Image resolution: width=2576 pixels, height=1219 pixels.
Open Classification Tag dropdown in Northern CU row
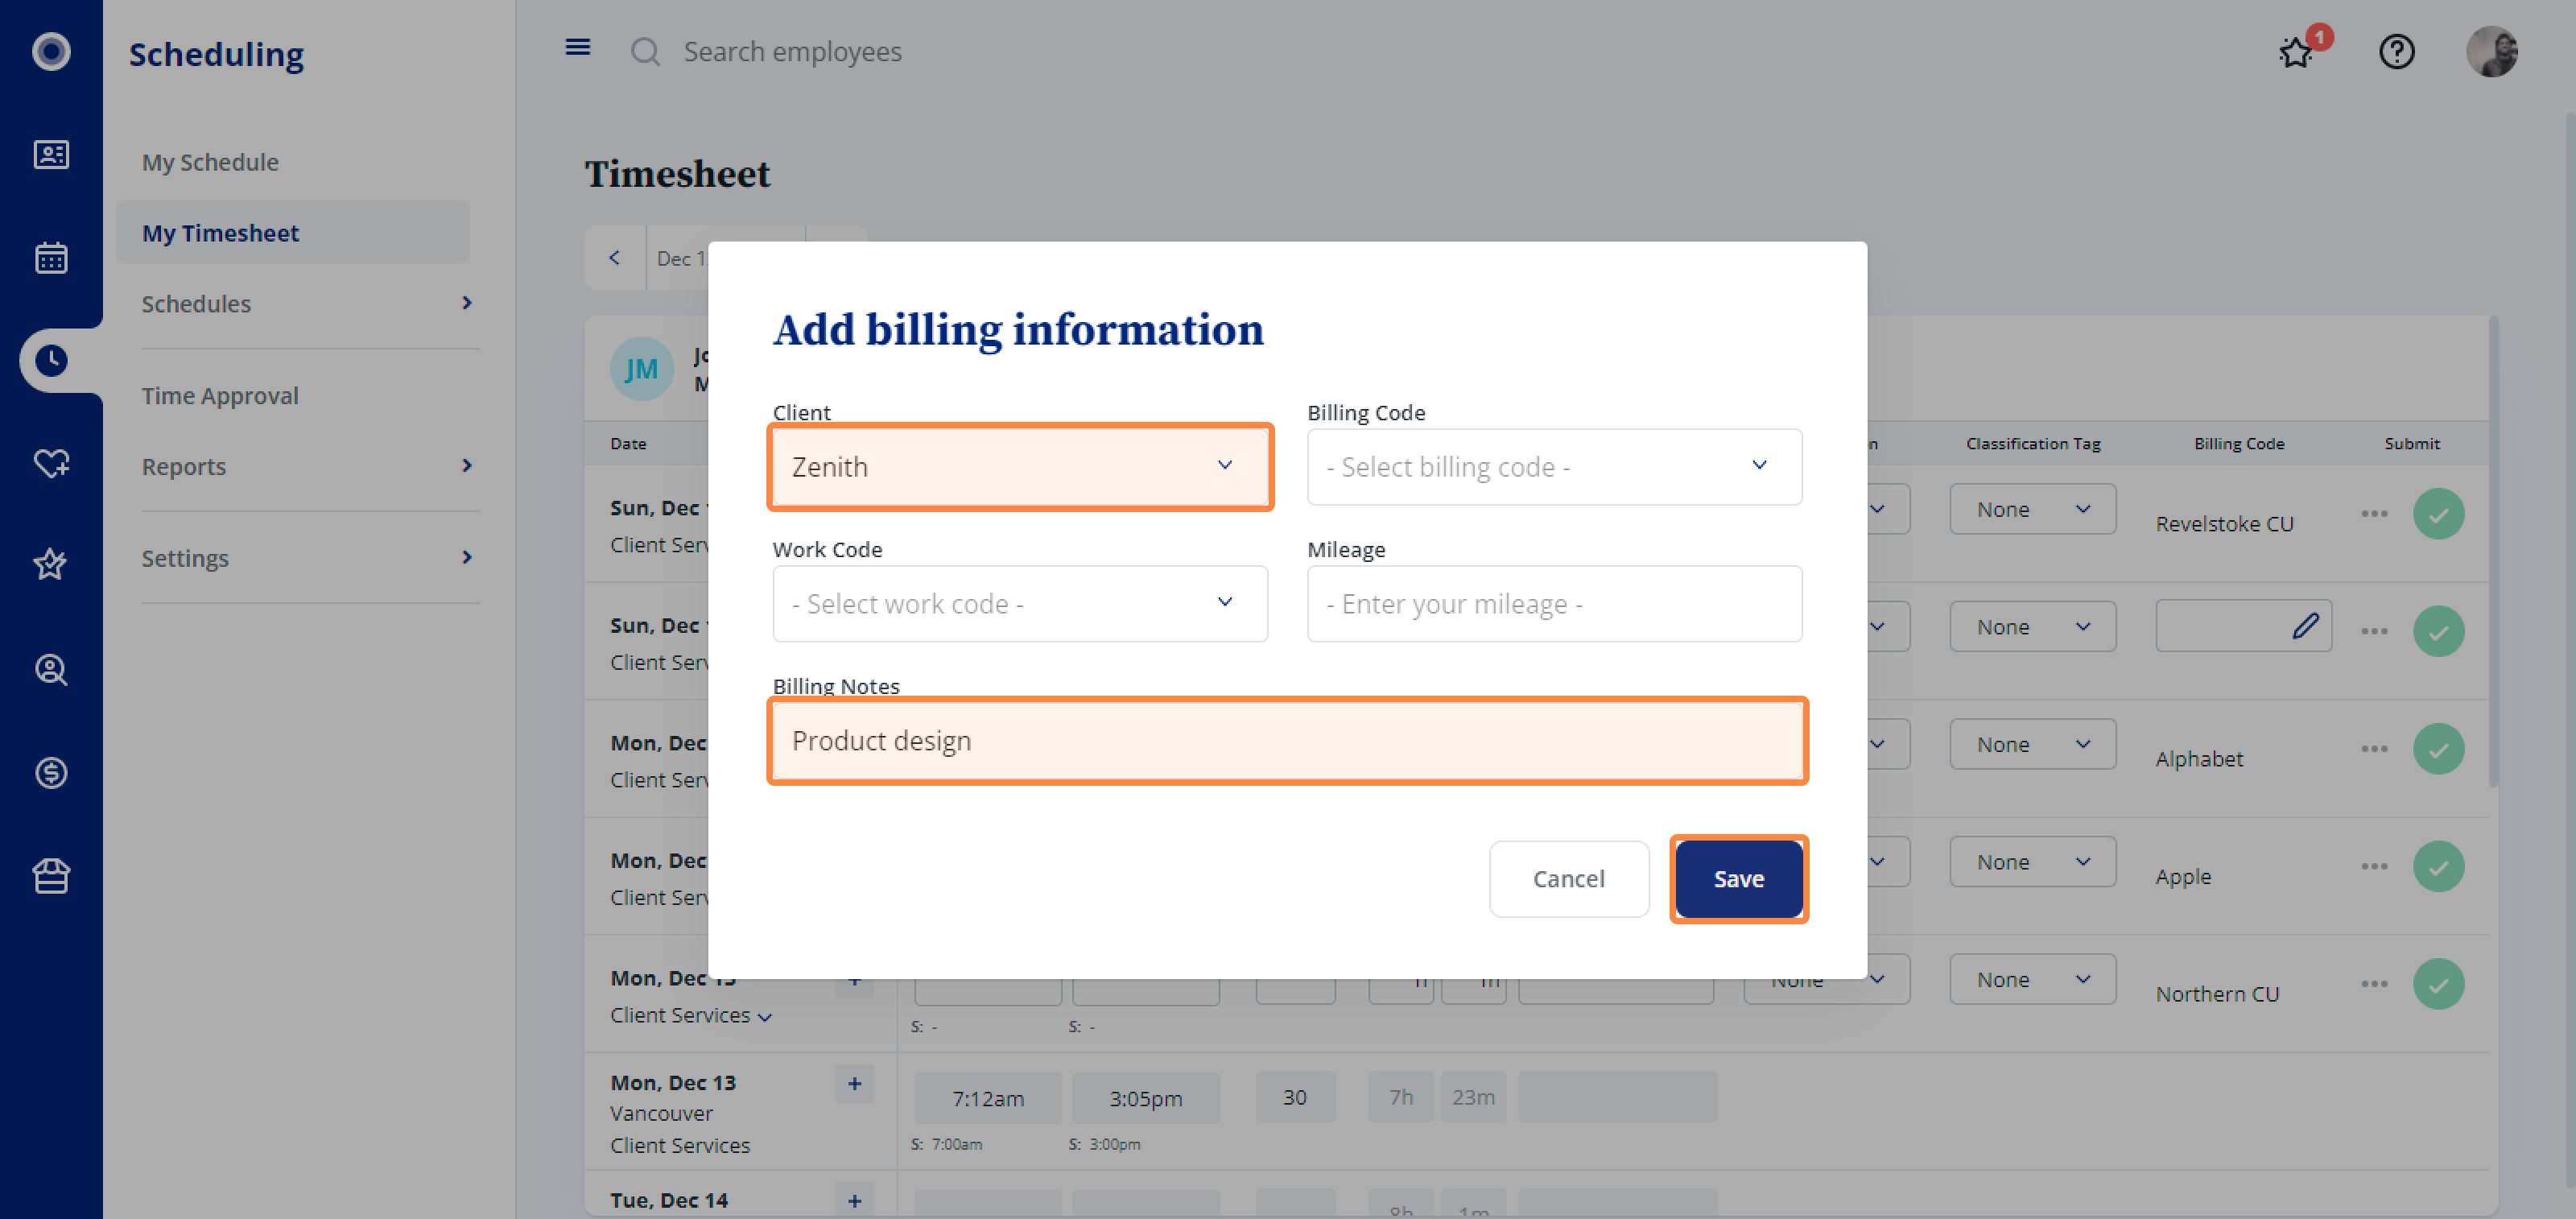coord(2032,979)
